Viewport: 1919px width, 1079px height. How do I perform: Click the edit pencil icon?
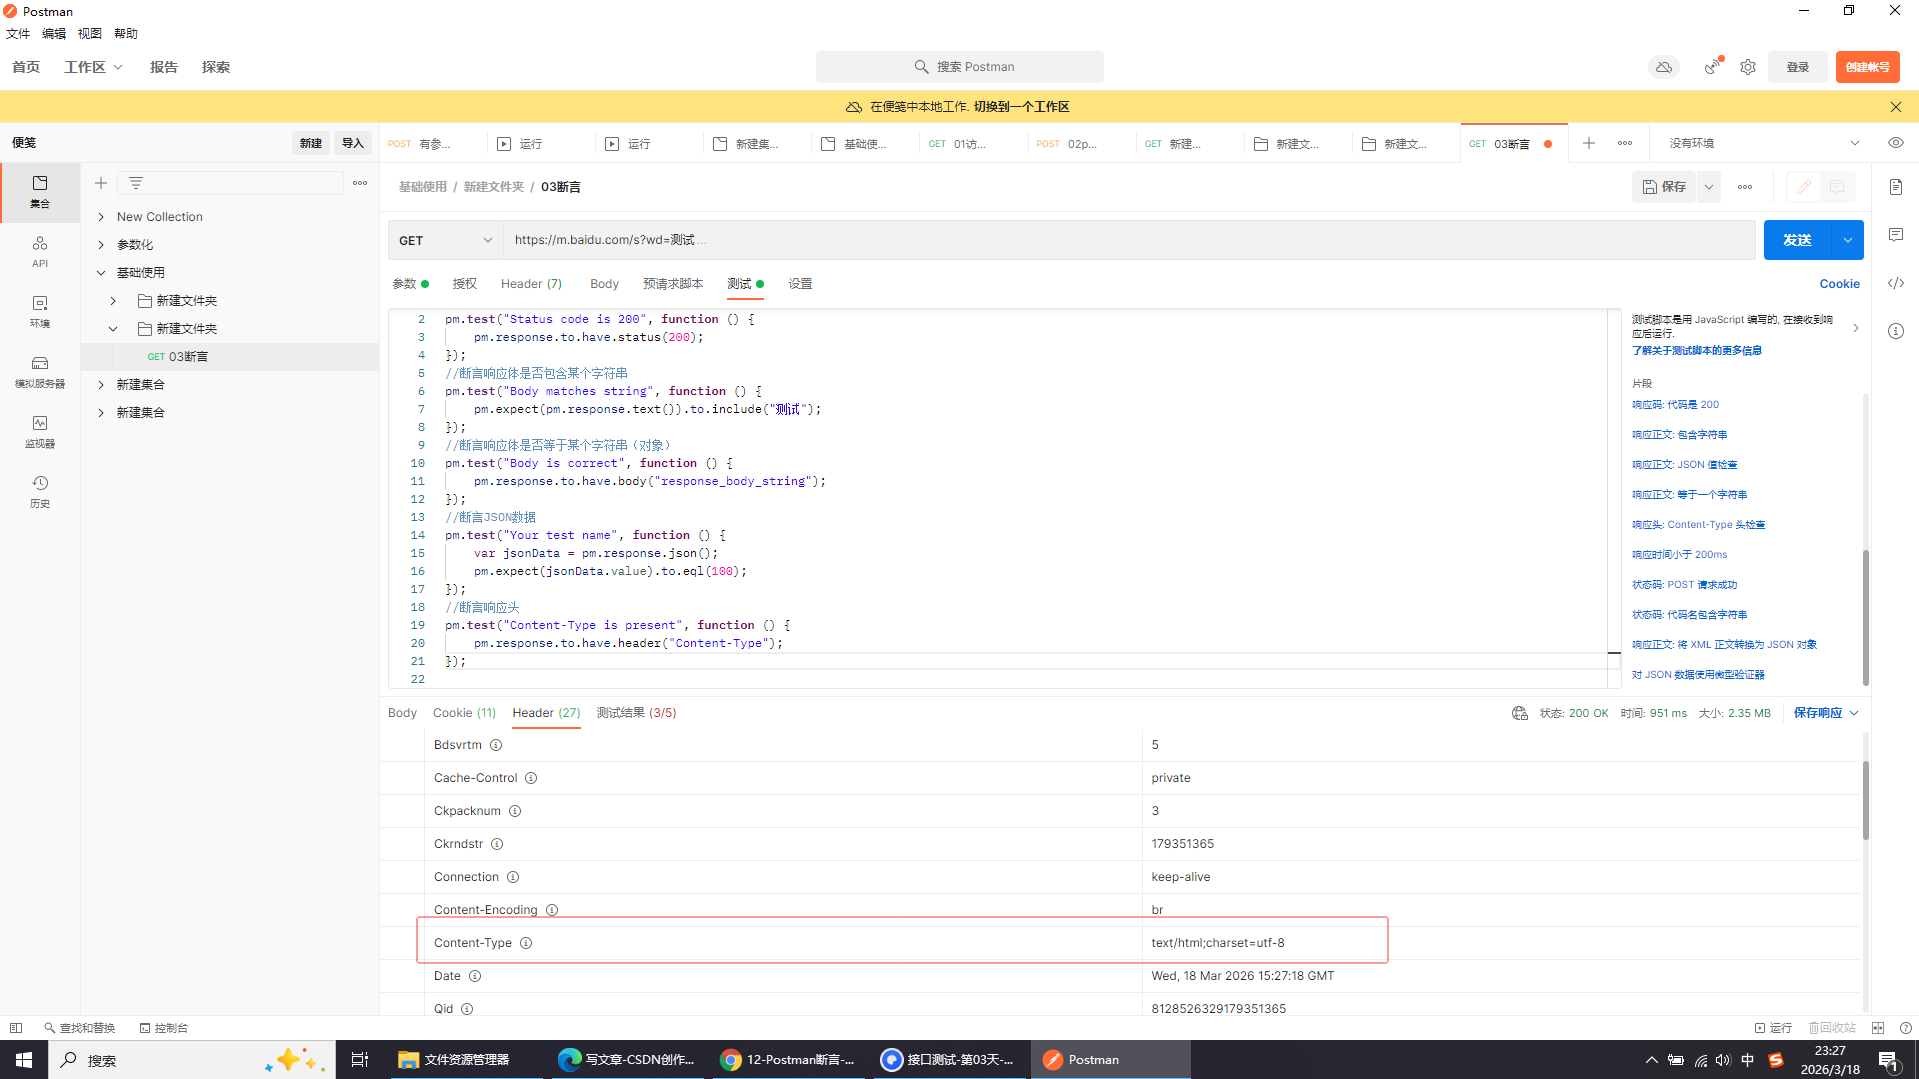click(x=1804, y=187)
